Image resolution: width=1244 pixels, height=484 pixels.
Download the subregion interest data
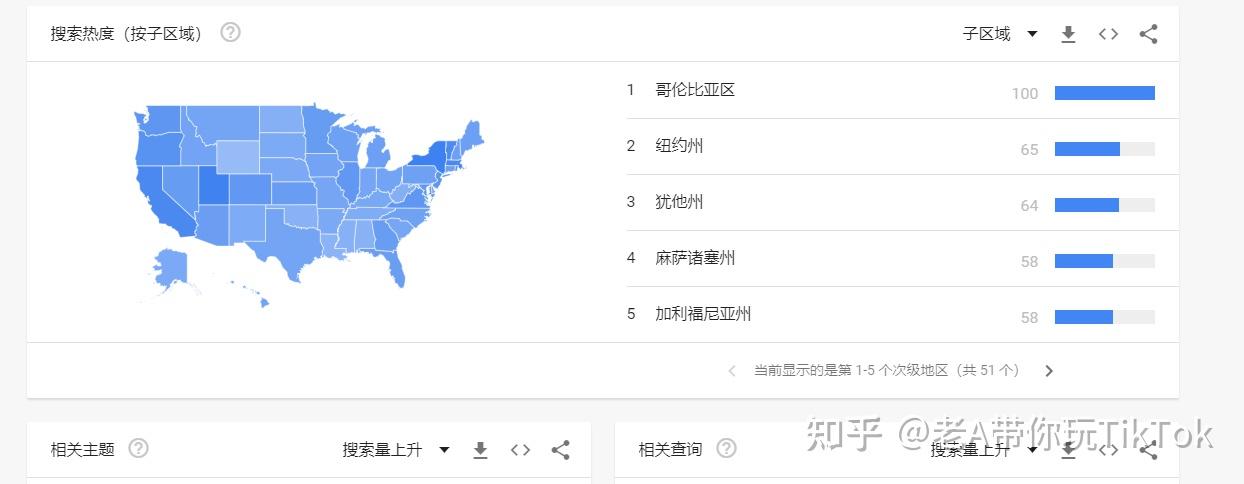1068,34
